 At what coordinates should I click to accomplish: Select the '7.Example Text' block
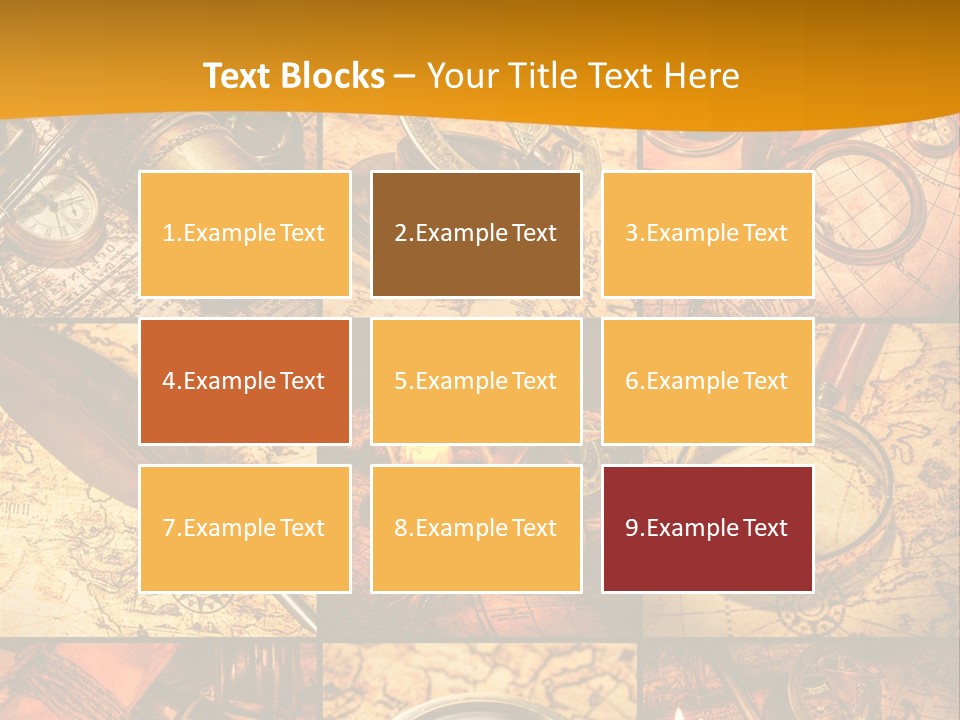pos(245,528)
